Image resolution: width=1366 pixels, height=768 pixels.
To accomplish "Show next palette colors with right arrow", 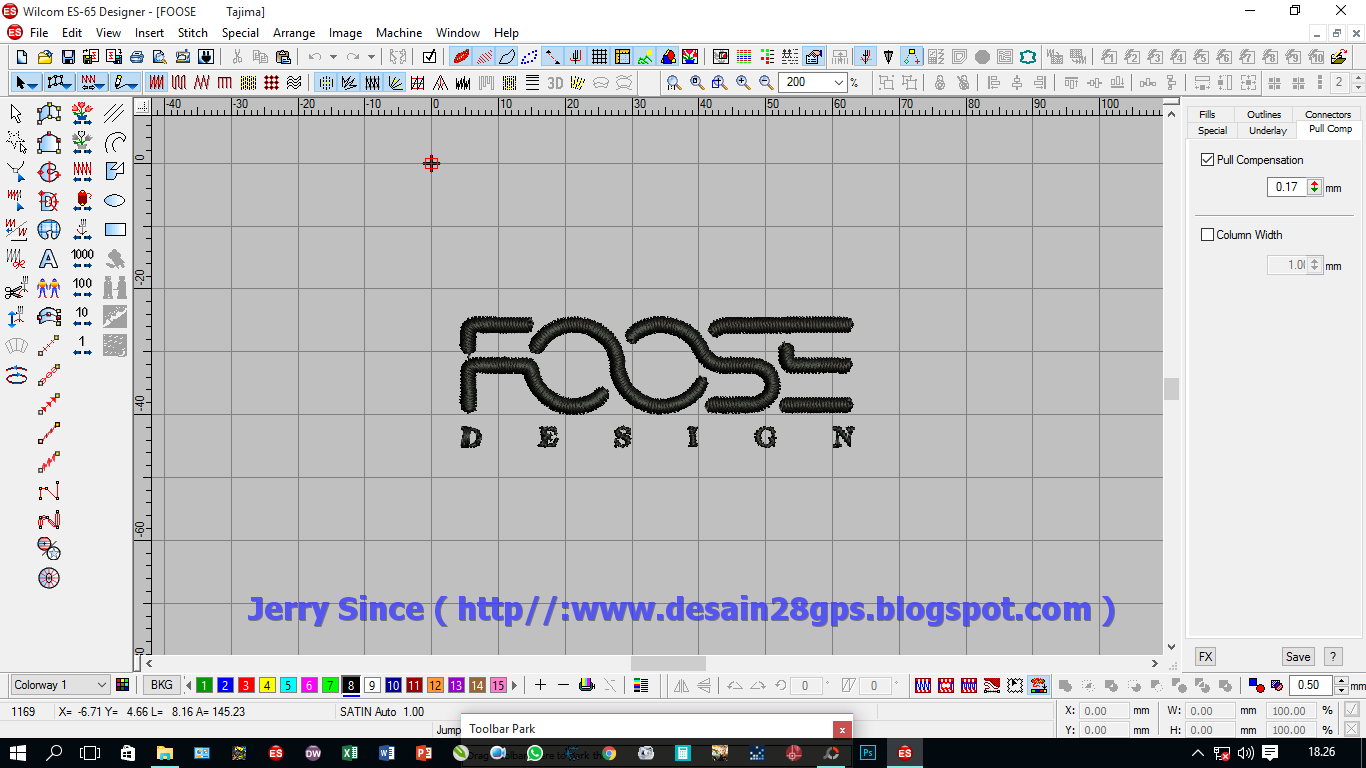I will 515,685.
